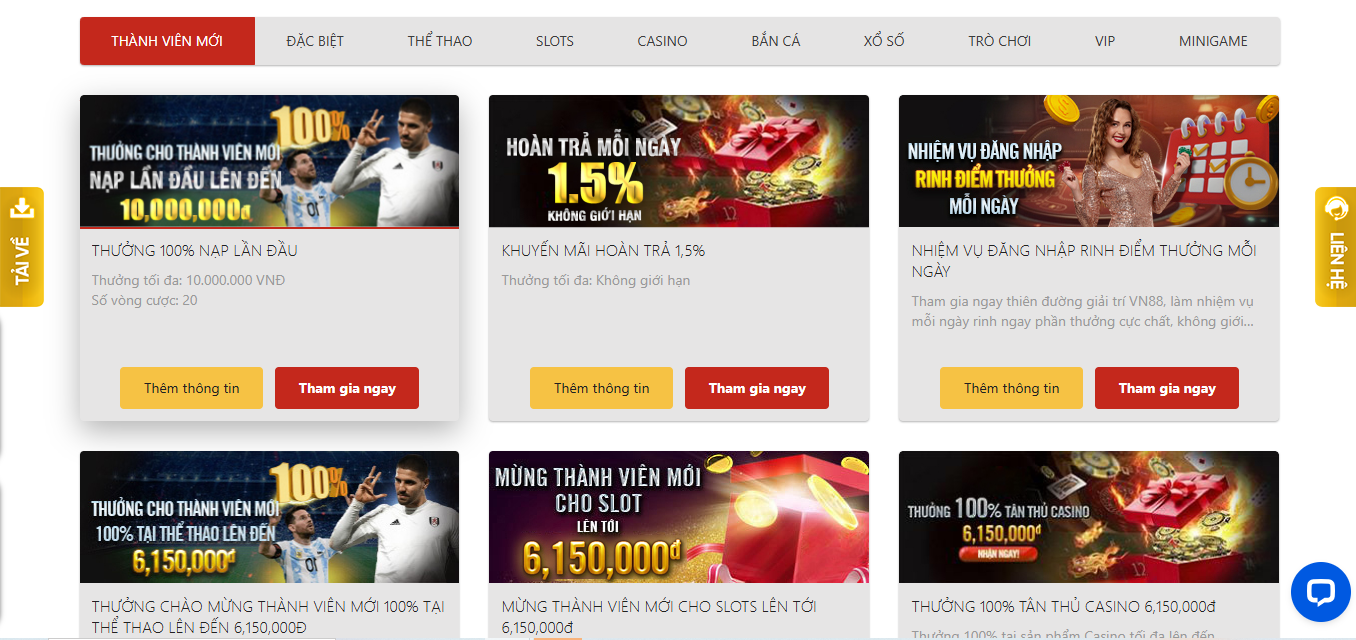
Task: Open the slot 6,150,000đ welcome banner
Action: click(679, 517)
